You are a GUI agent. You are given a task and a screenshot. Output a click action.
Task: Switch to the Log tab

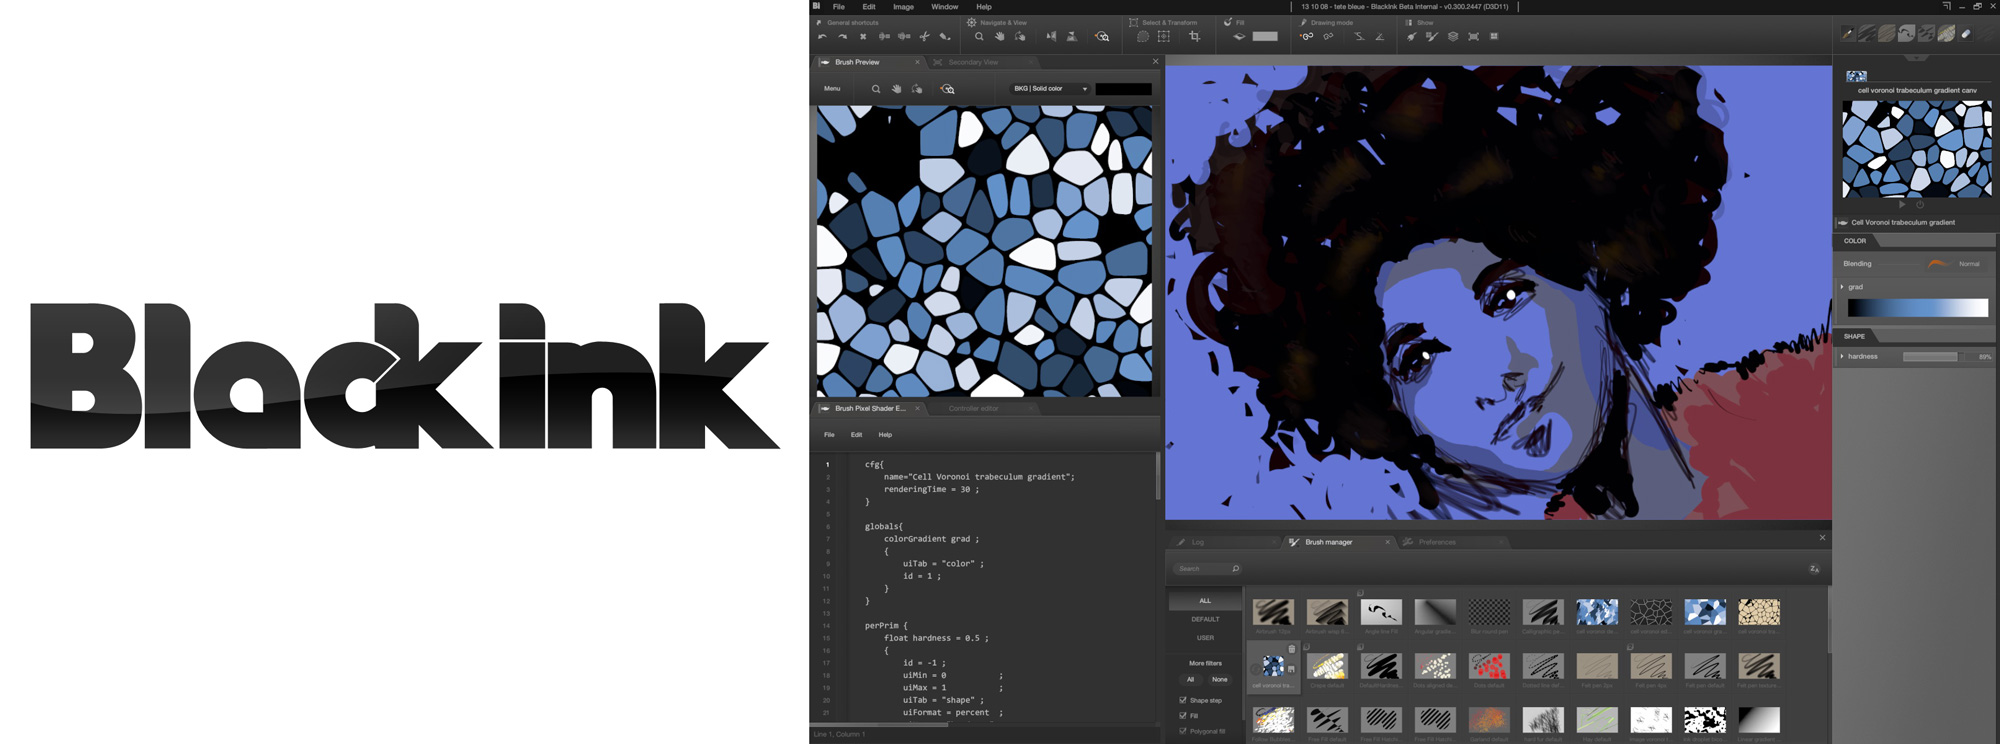(1197, 542)
